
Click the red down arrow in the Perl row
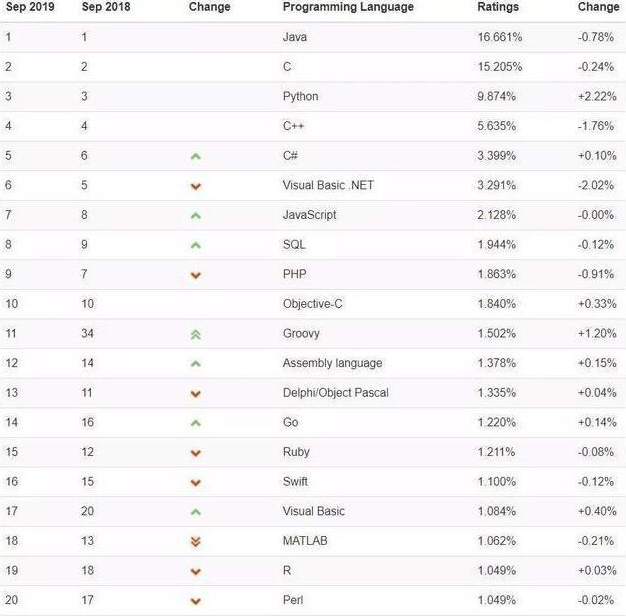coord(196,601)
